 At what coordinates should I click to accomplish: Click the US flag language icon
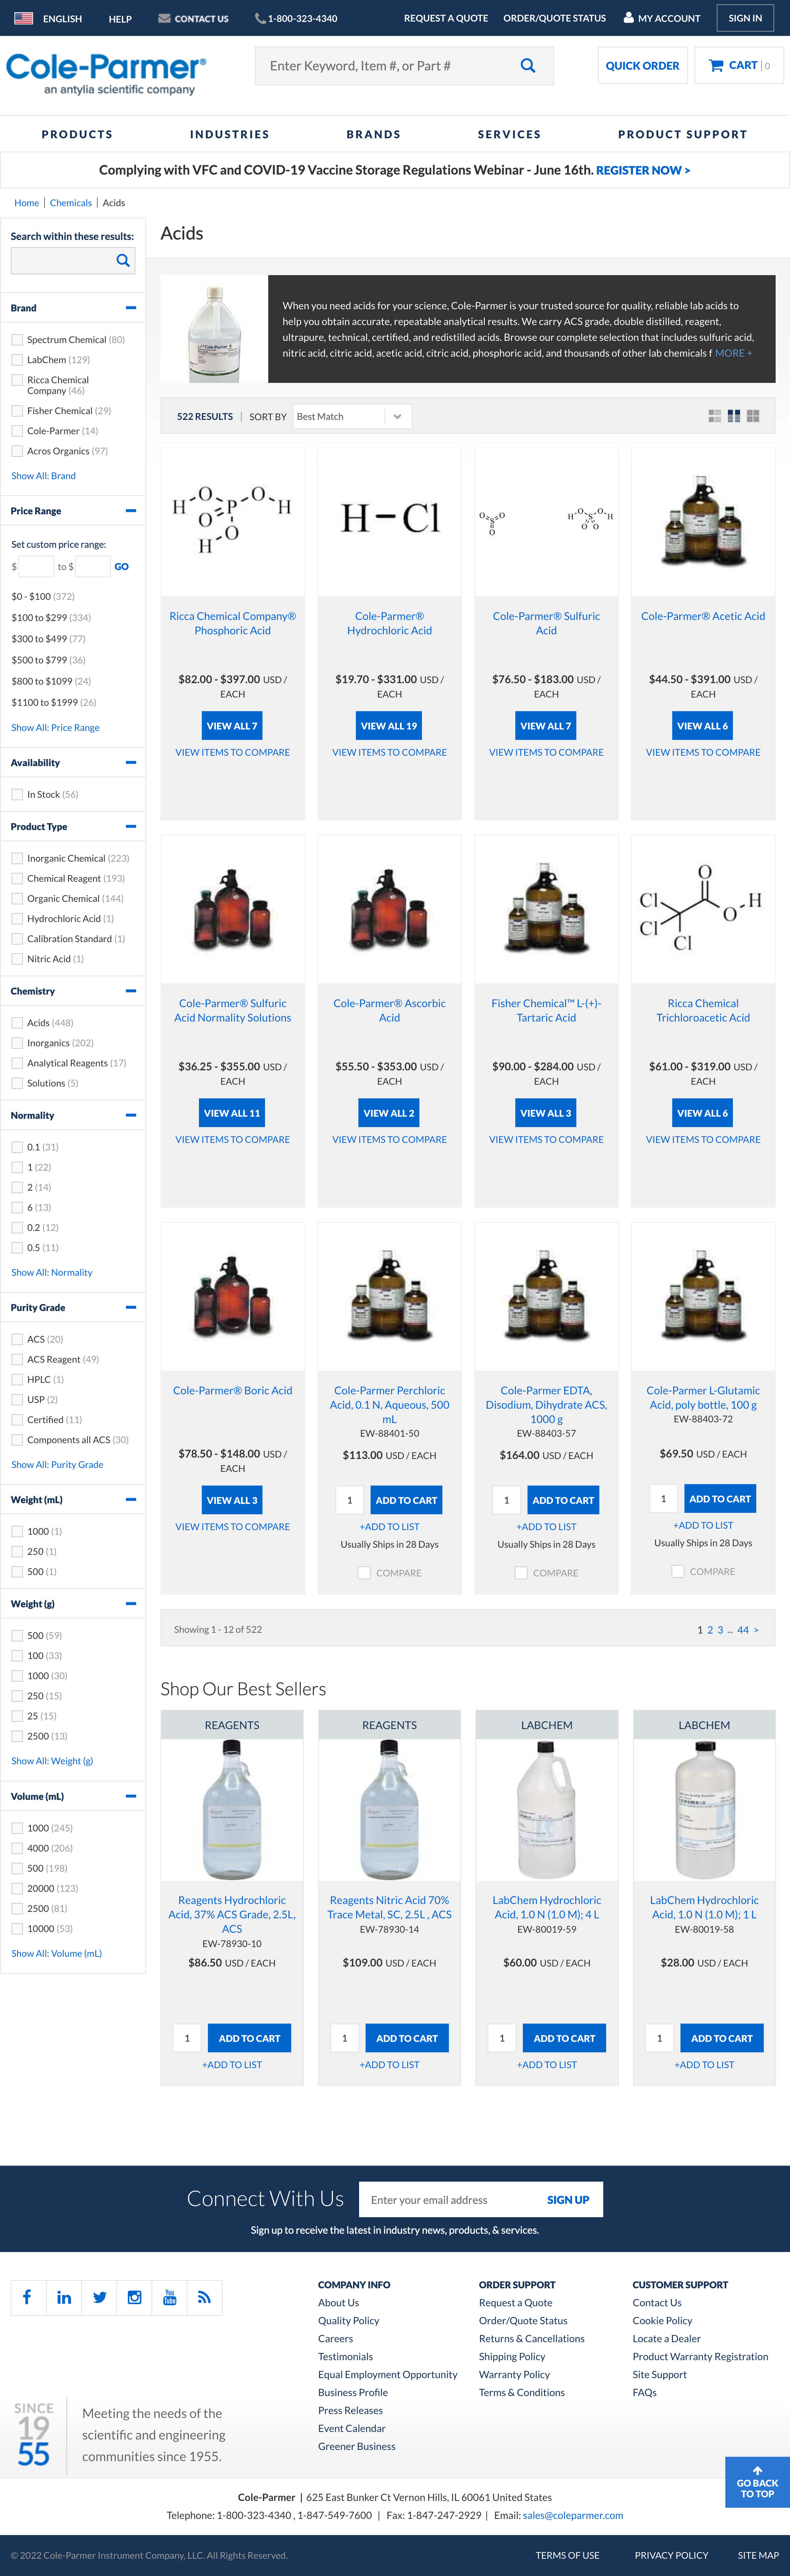[24, 18]
